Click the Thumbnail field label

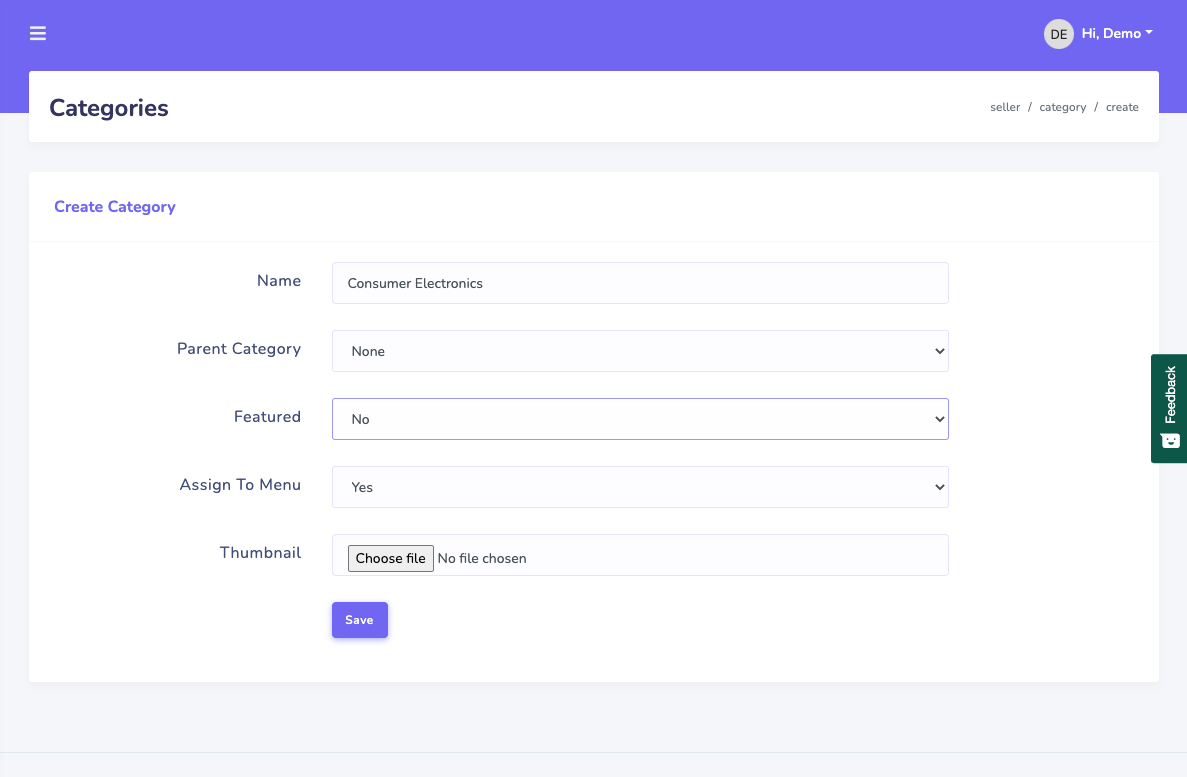[260, 553]
